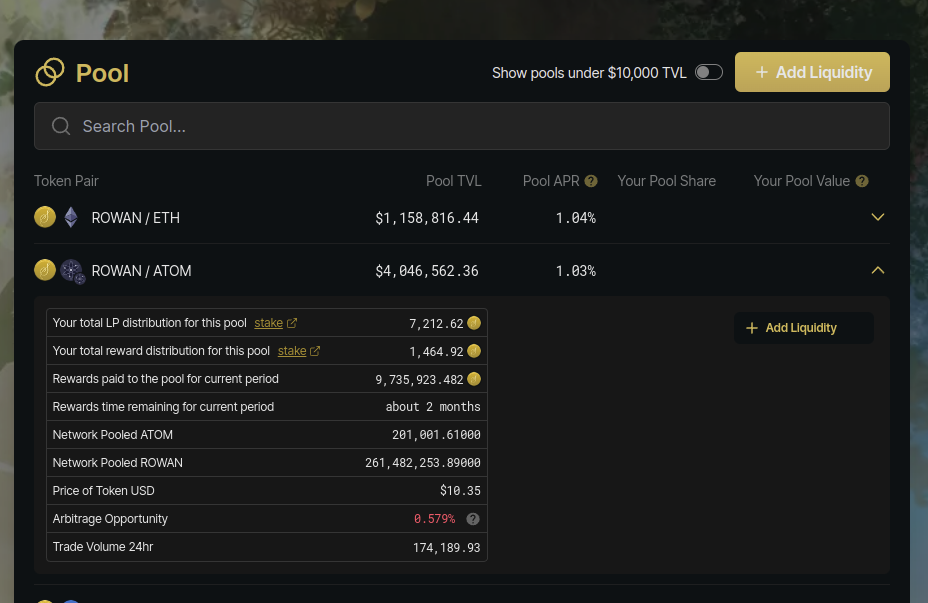Click external link icon next to reward distribution stake

[x=315, y=351]
